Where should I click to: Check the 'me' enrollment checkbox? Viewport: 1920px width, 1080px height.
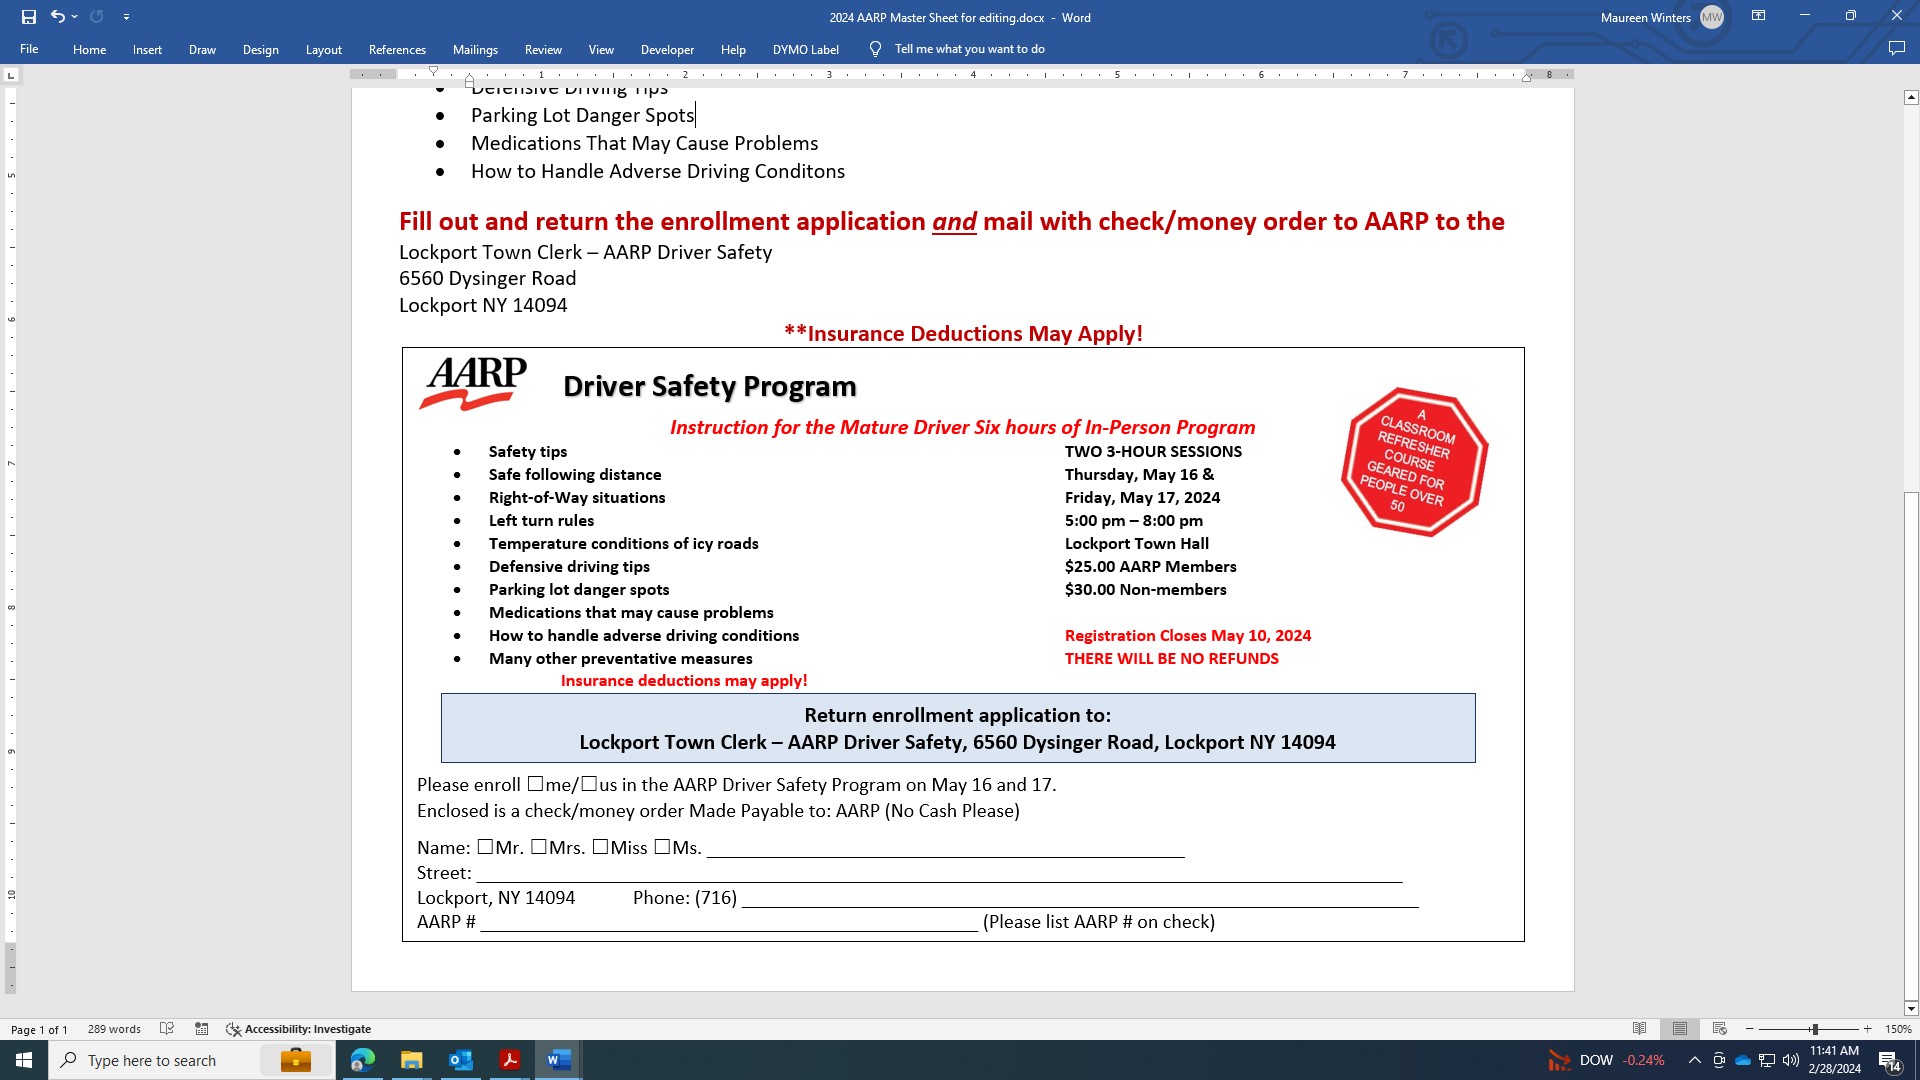click(x=535, y=784)
